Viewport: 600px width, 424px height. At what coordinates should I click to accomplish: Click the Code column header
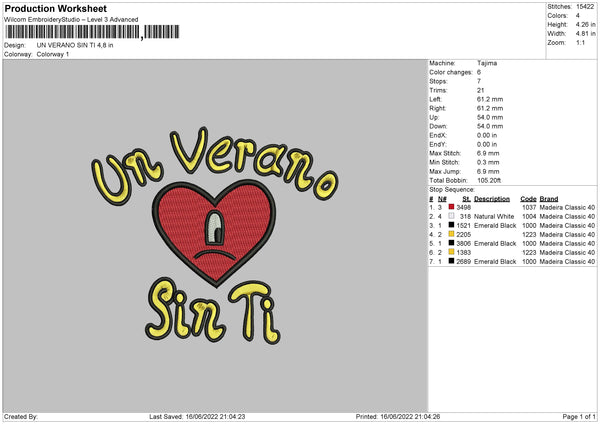[528, 199]
